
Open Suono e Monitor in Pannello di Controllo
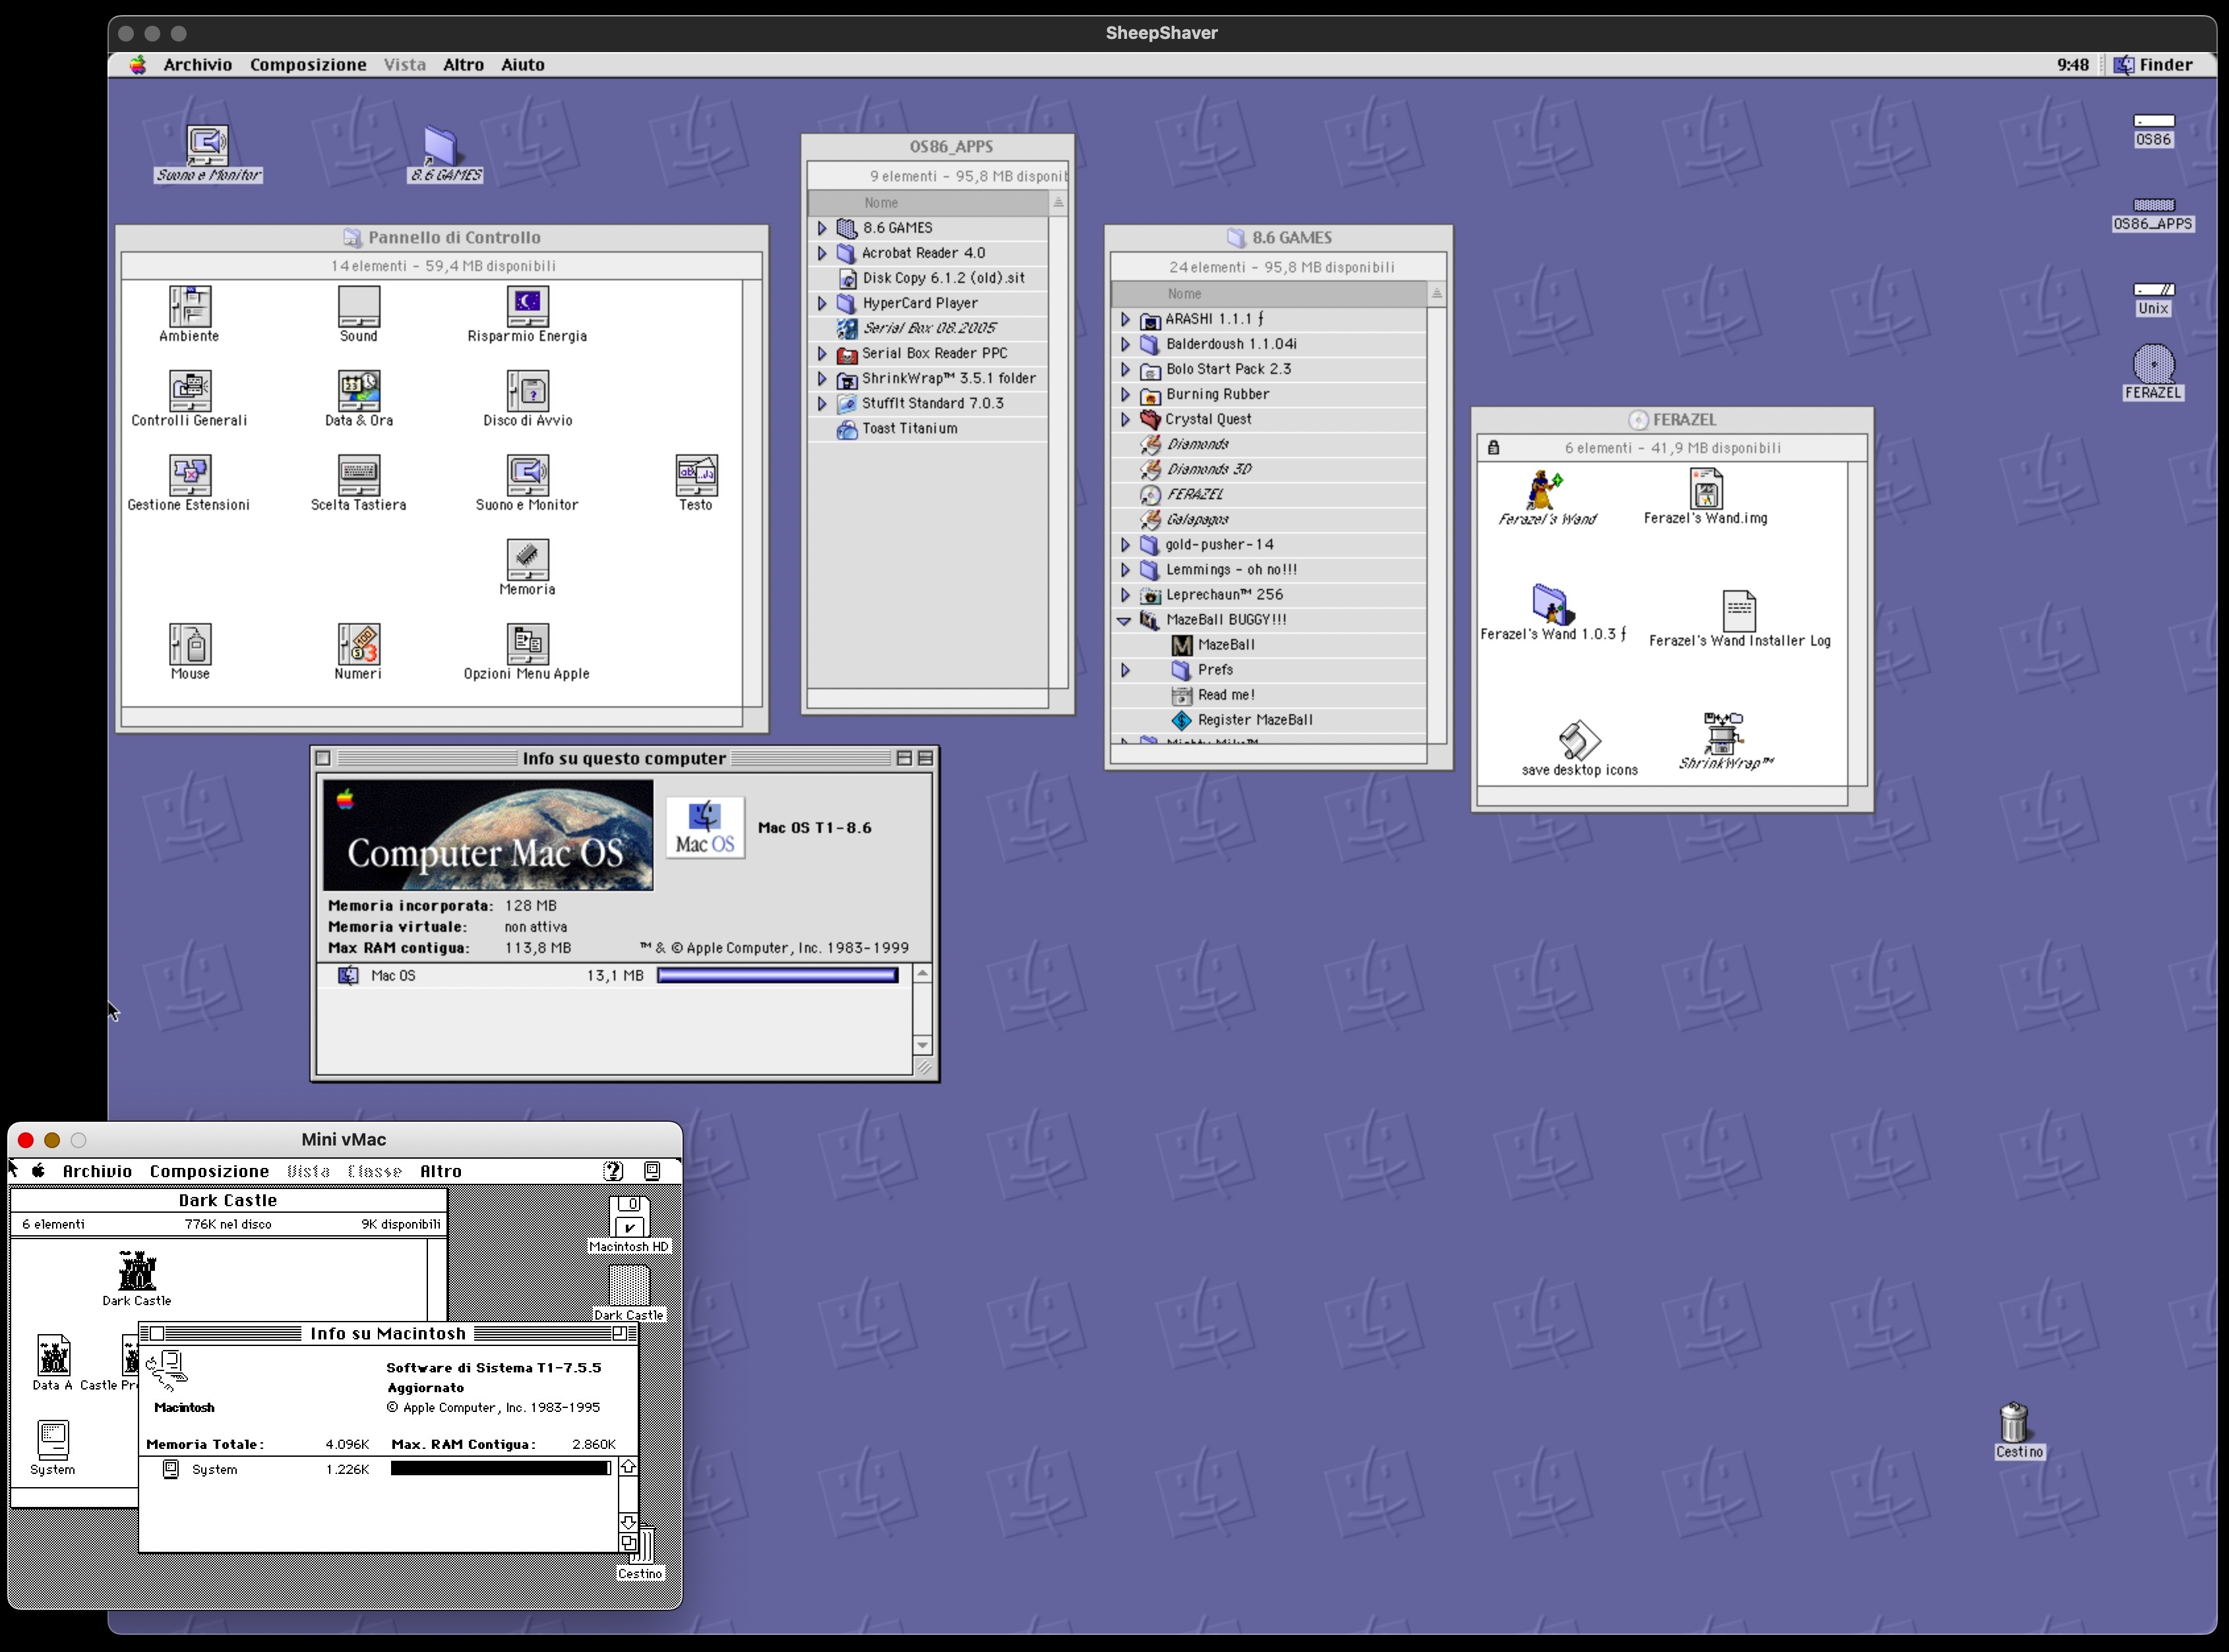click(527, 475)
